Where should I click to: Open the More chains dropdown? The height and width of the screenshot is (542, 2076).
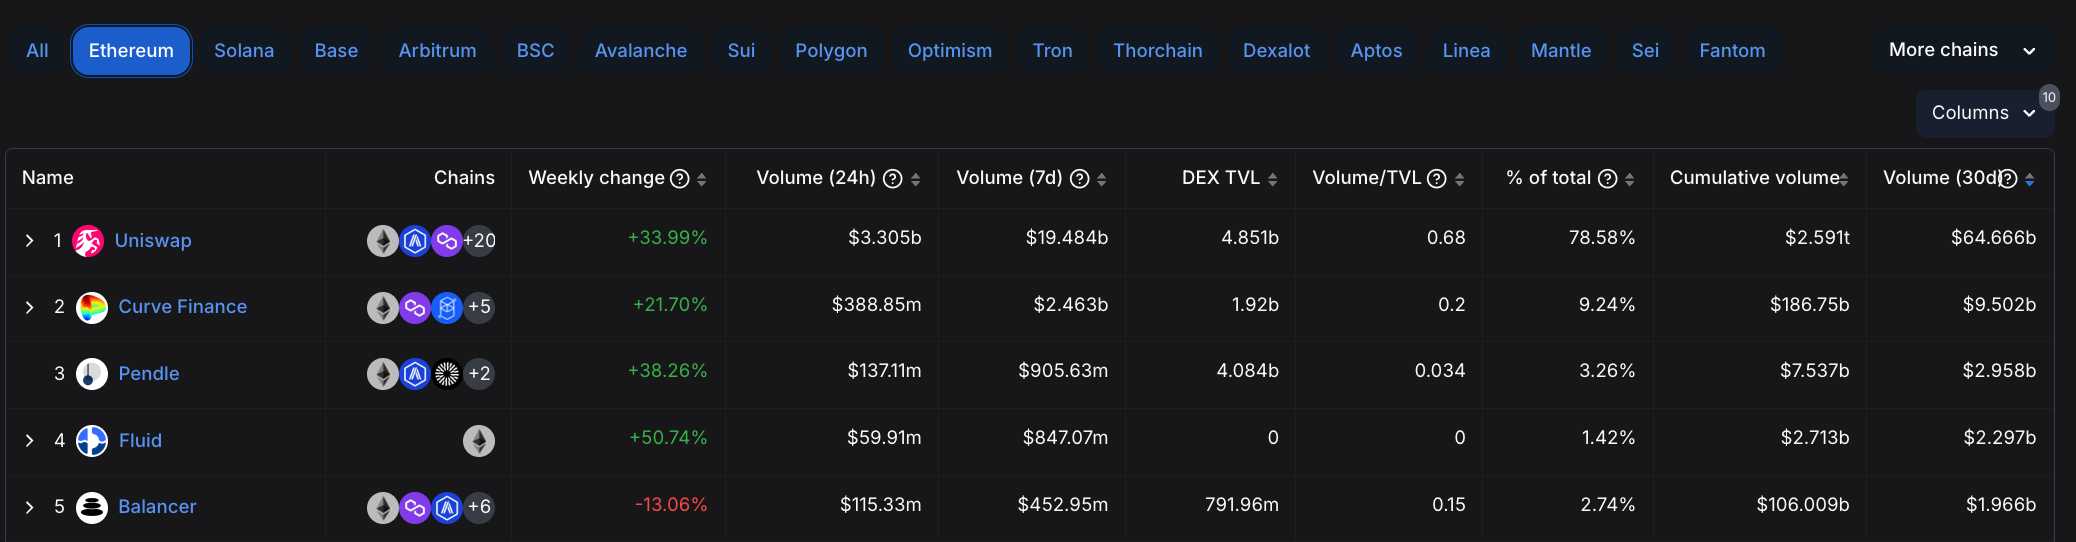click(1961, 50)
